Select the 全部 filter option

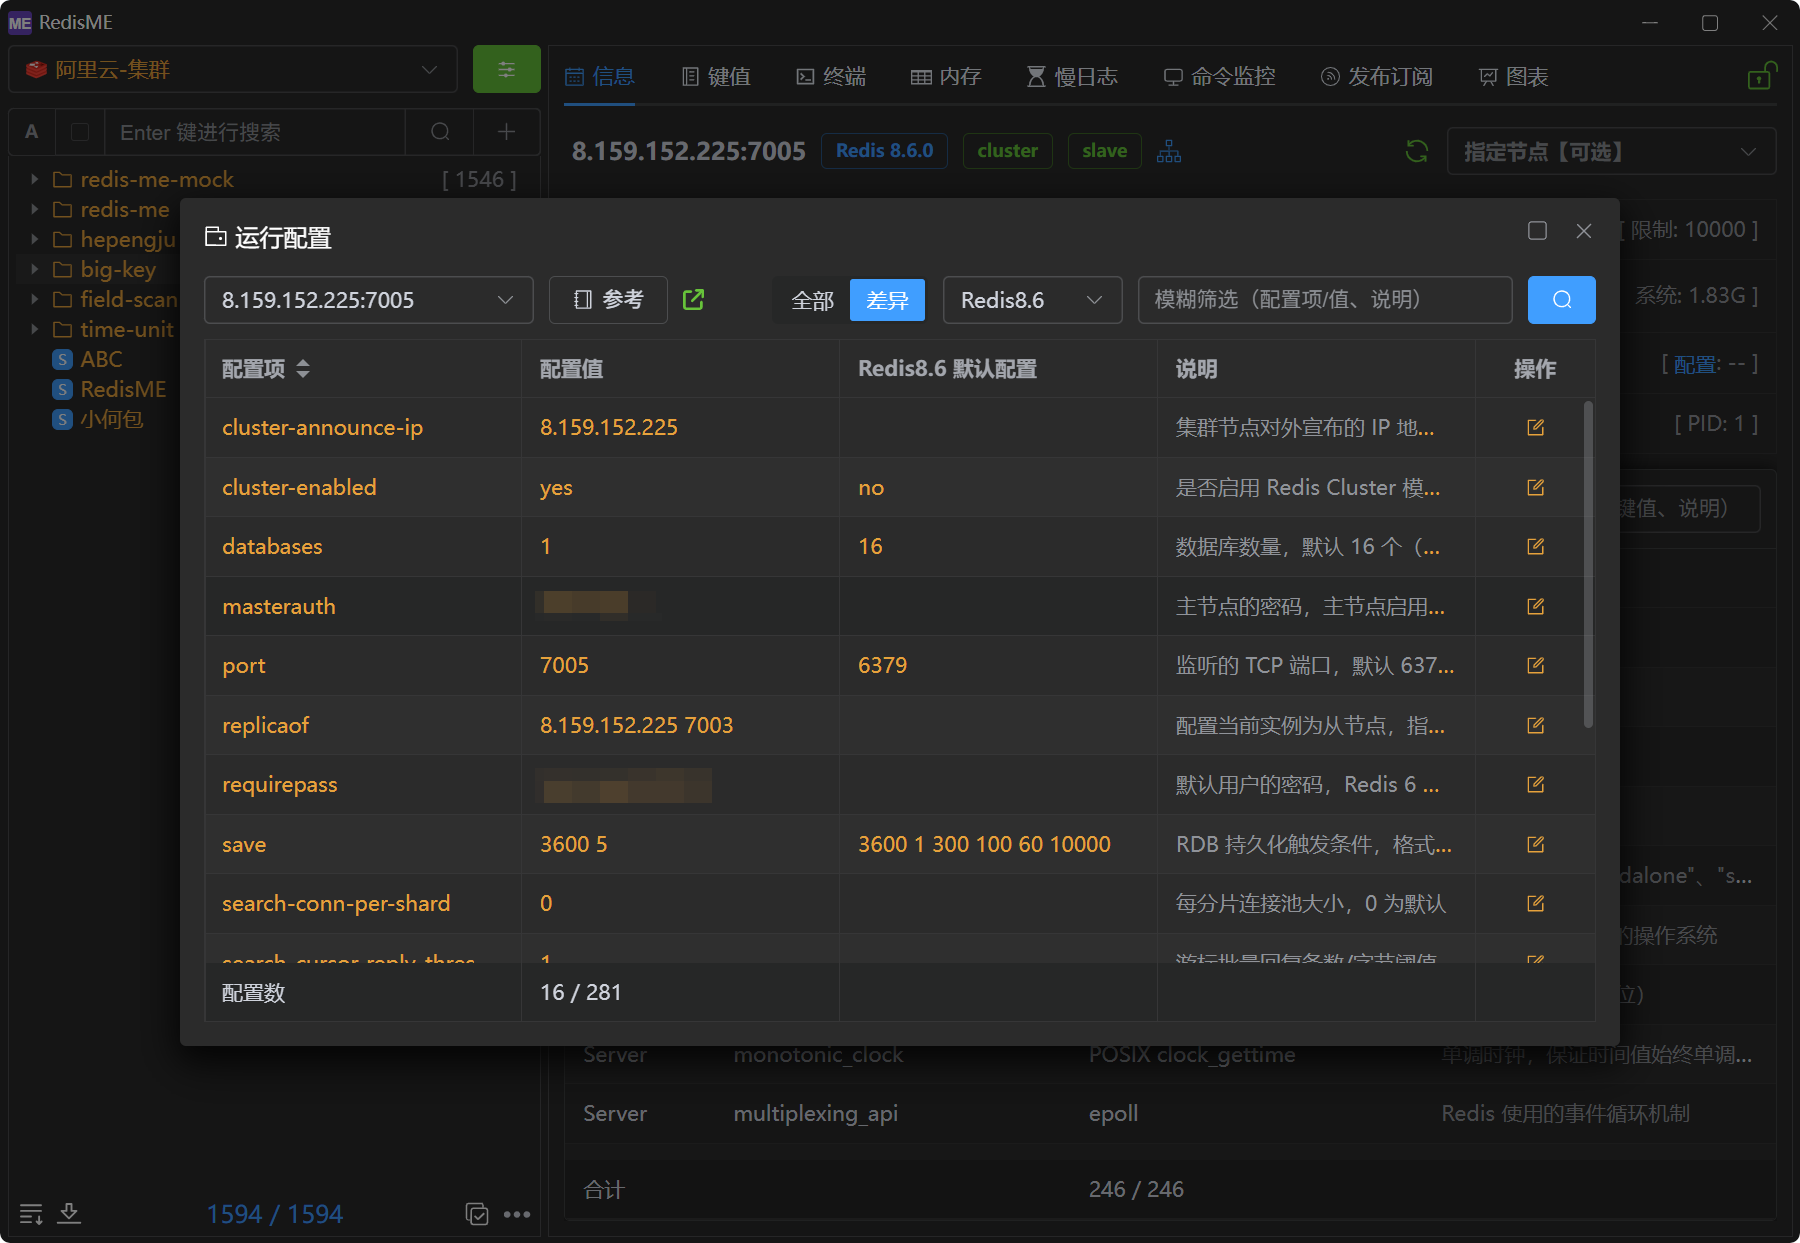812,300
